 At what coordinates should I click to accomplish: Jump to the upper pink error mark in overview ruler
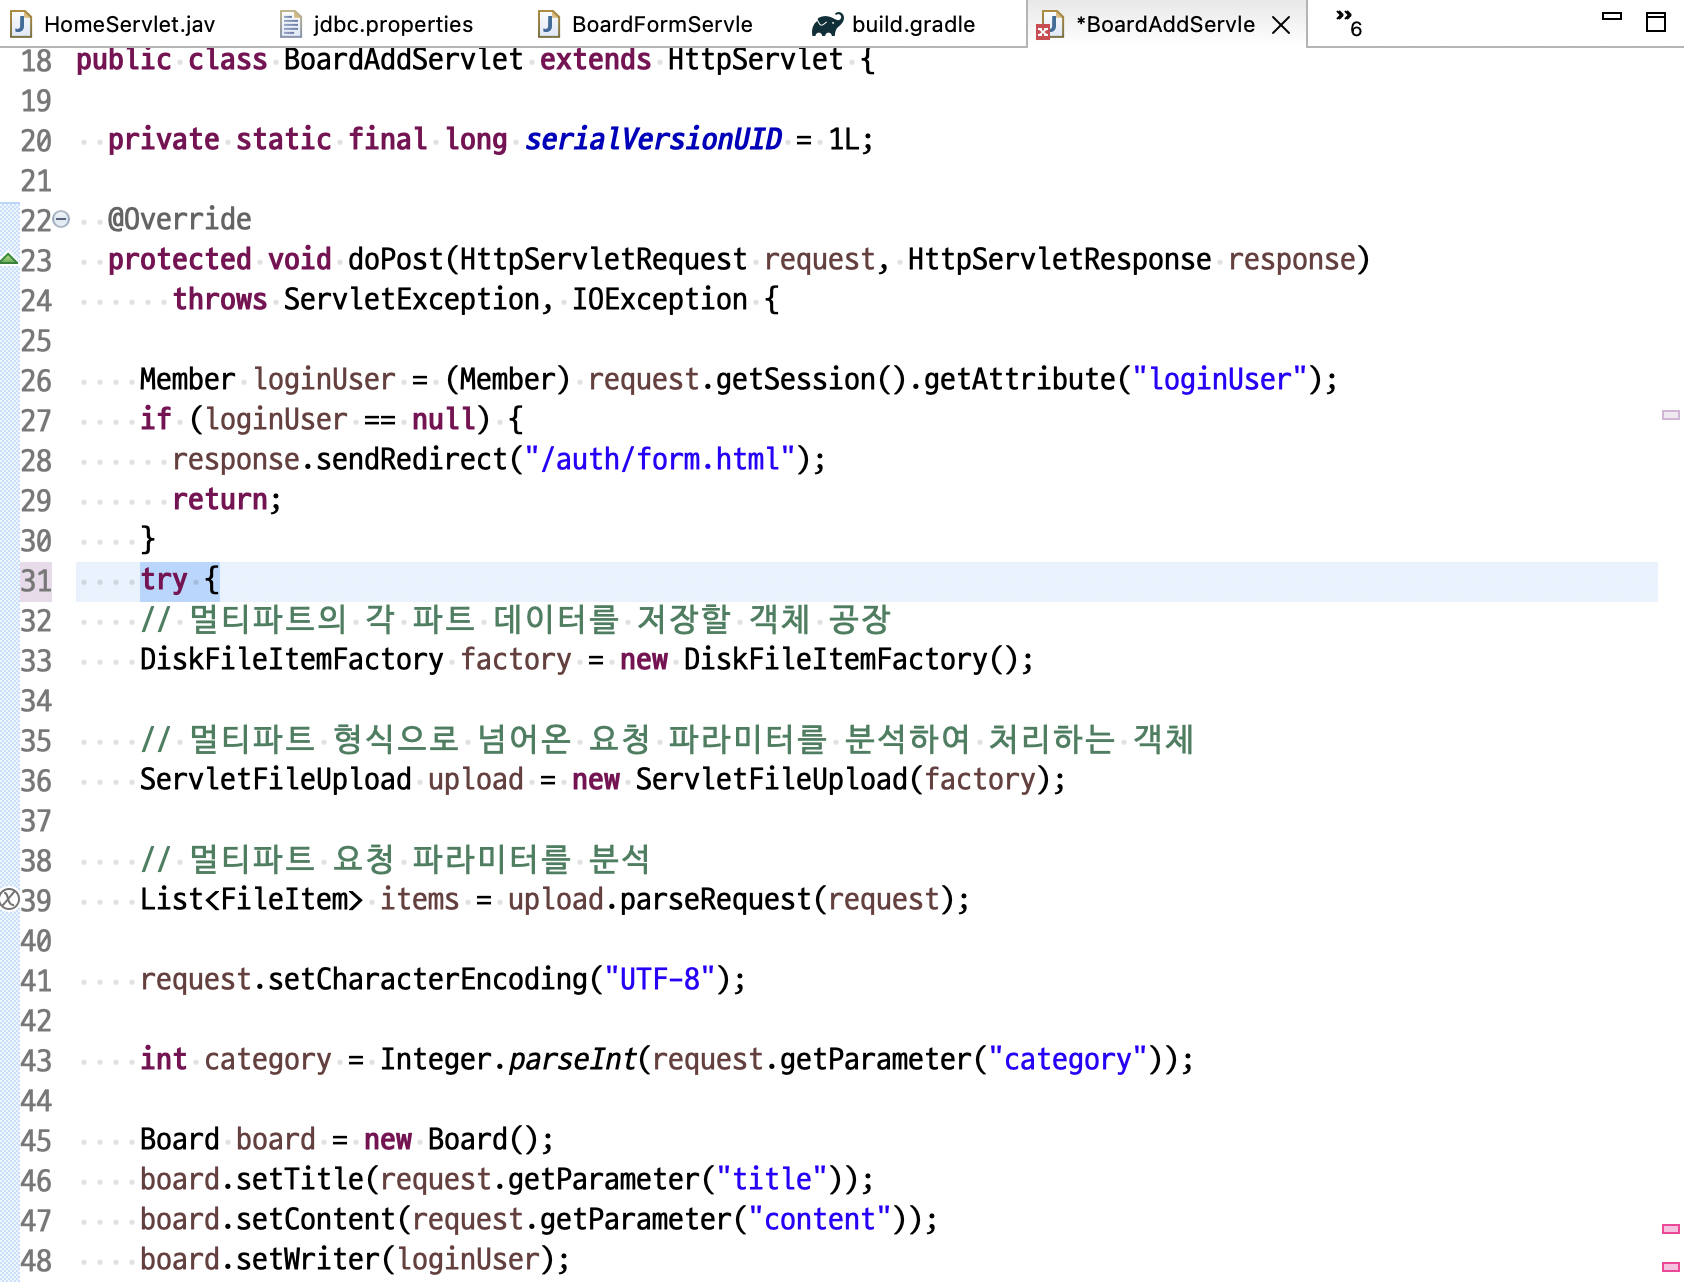pos(1671,1228)
